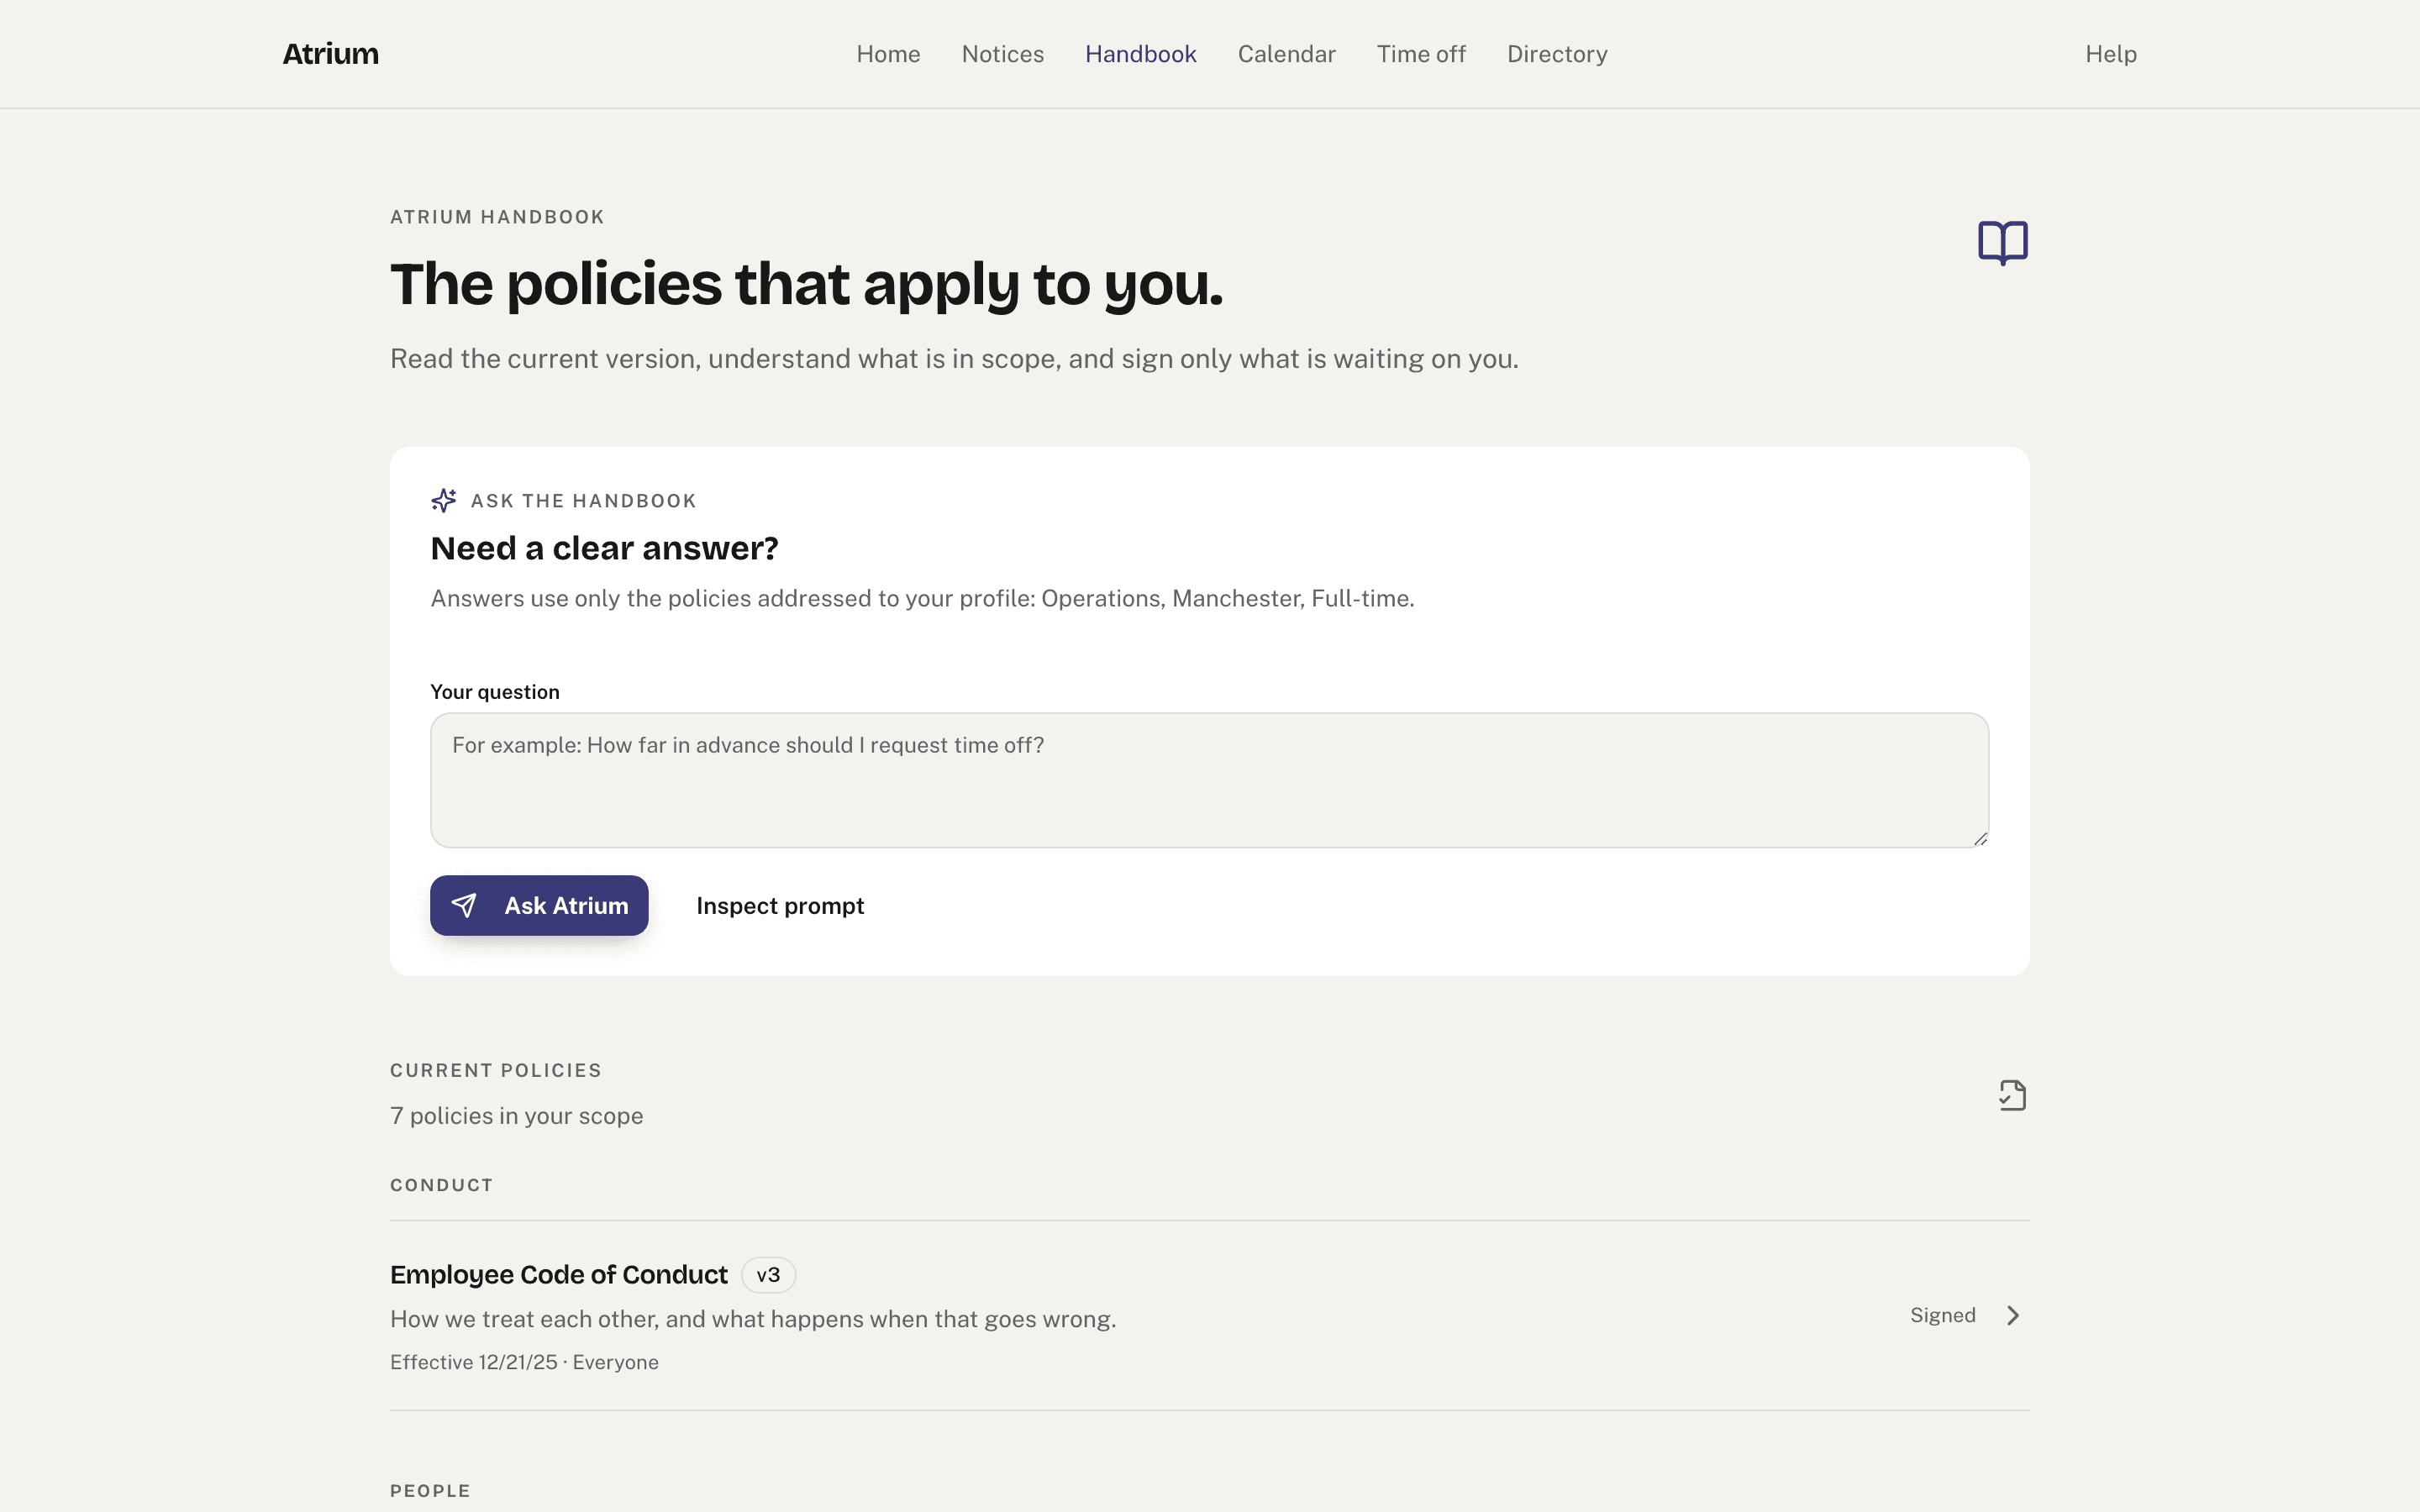Click the Inspect prompt button

click(x=780, y=905)
